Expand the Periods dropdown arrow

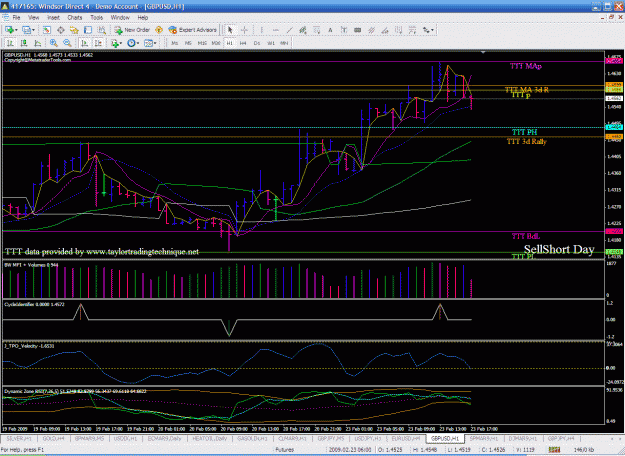pos(138,43)
